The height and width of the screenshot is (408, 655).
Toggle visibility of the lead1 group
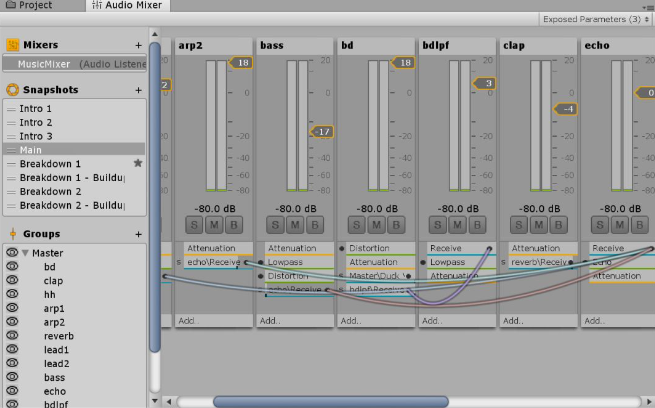13,350
